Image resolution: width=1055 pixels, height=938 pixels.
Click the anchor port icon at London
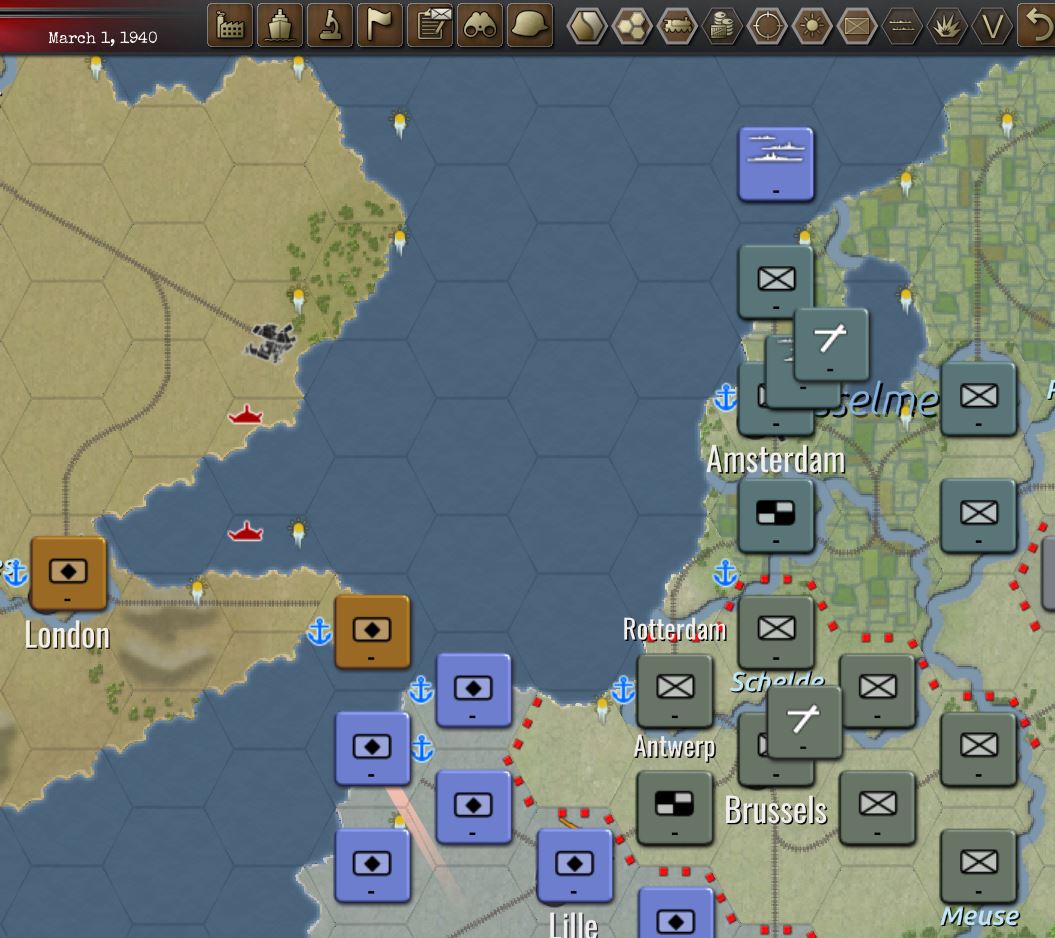(15, 573)
